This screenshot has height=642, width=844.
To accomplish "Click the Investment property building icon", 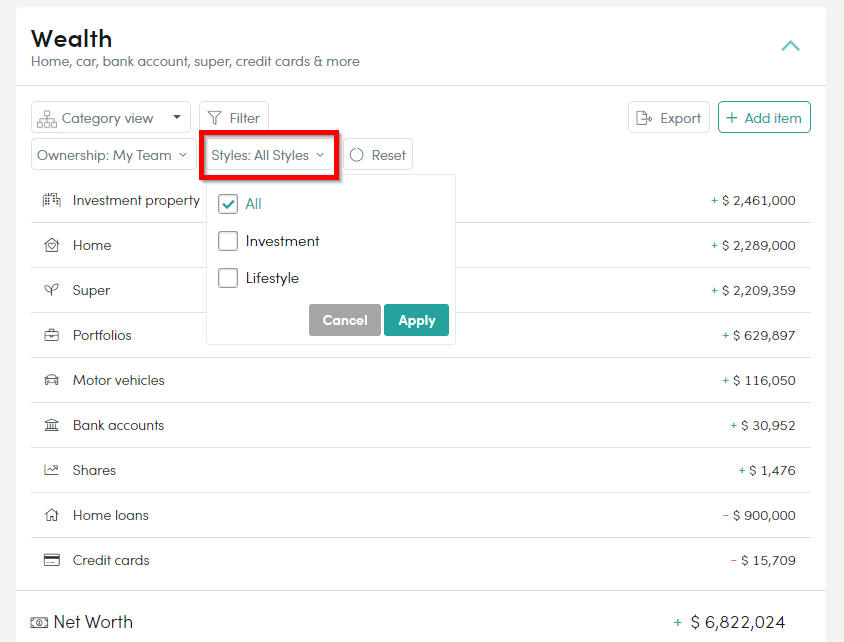I will point(52,200).
